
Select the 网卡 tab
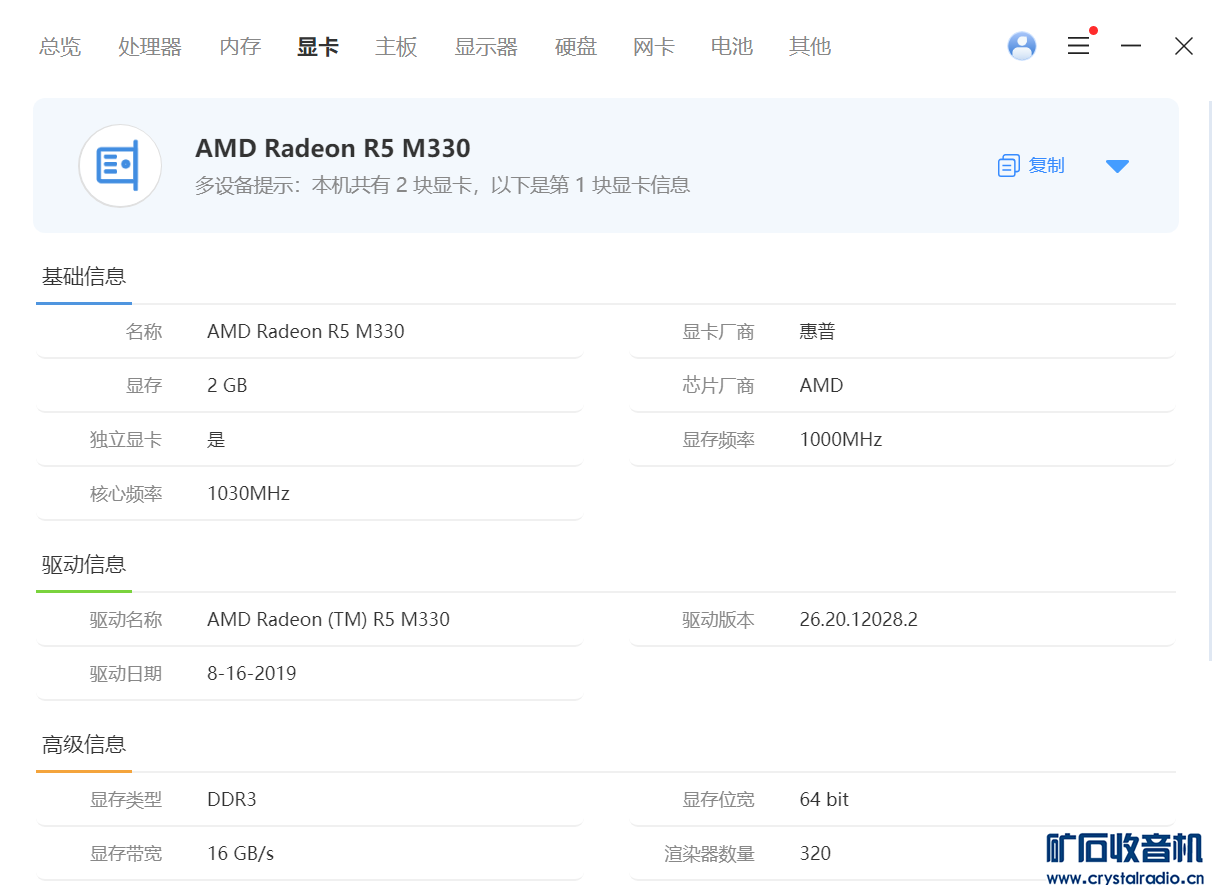(654, 47)
